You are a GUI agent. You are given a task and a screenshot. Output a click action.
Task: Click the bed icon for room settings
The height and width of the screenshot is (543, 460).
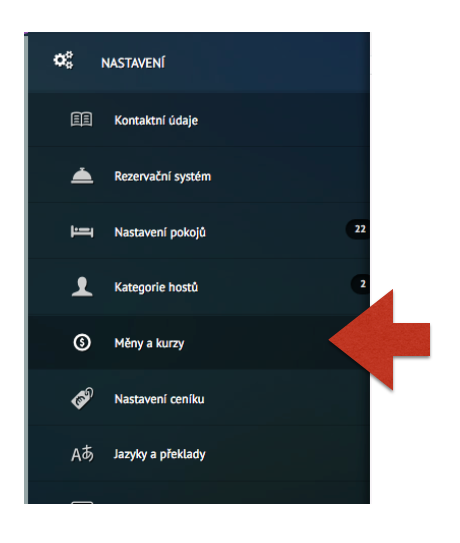pyautogui.click(x=82, y=231)
